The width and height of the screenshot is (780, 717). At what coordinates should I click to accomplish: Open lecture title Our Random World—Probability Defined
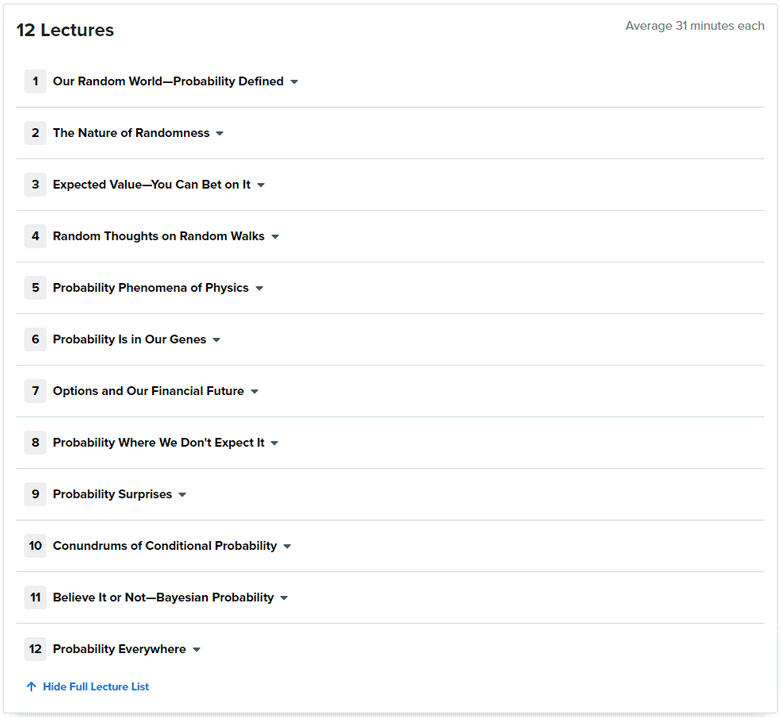(x=168, y=81)
